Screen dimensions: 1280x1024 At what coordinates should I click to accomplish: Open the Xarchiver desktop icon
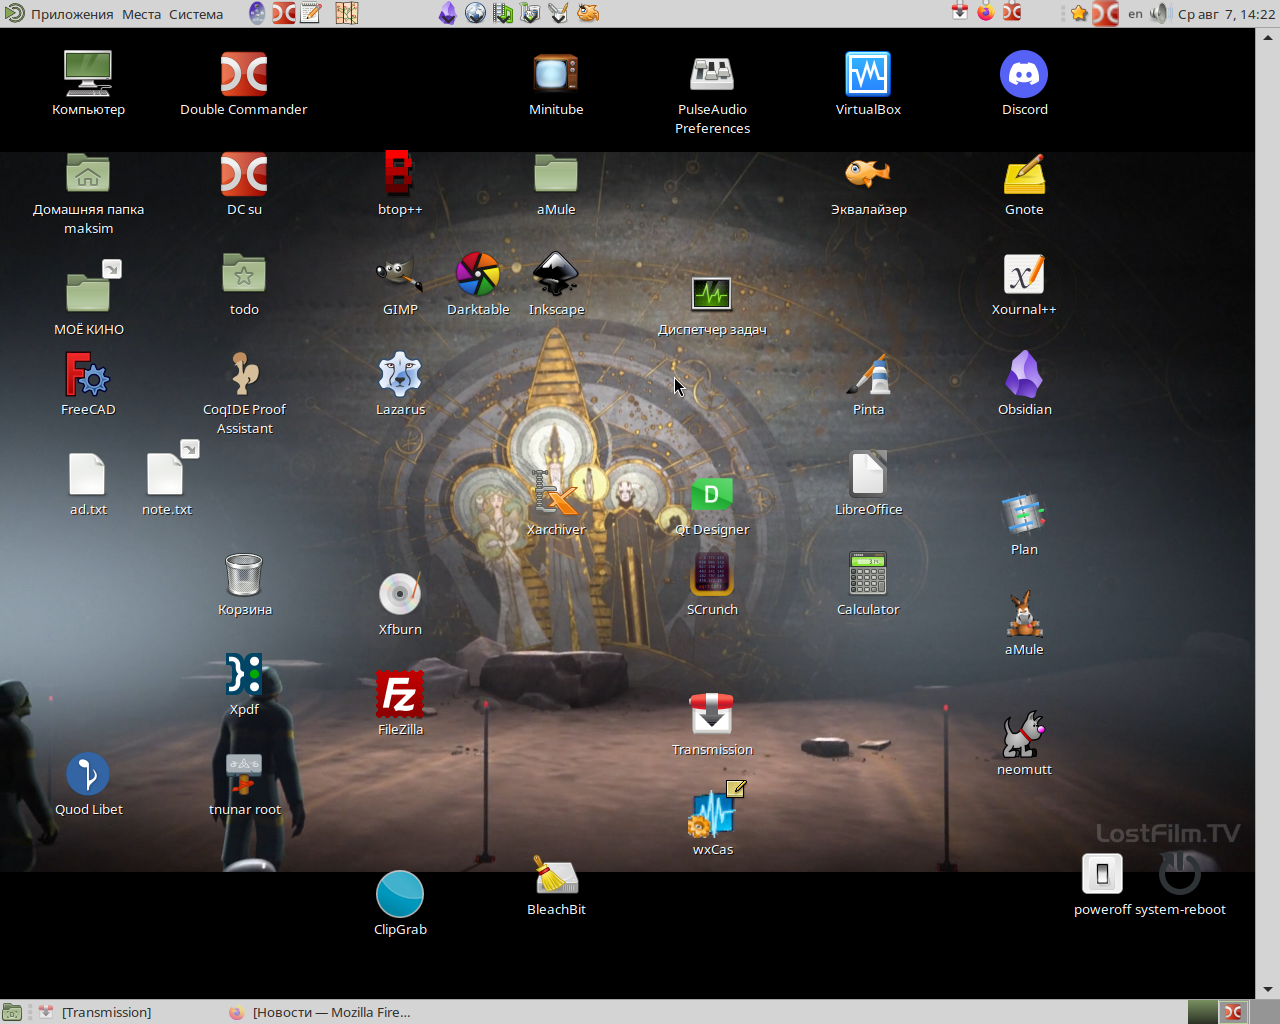click(556, 495)
